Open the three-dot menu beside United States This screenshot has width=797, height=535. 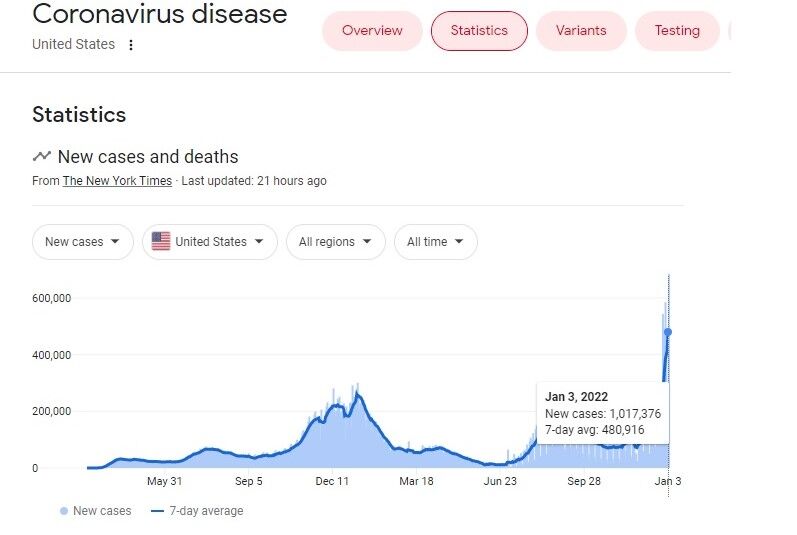pyautogui.click(x=131, y=45)
